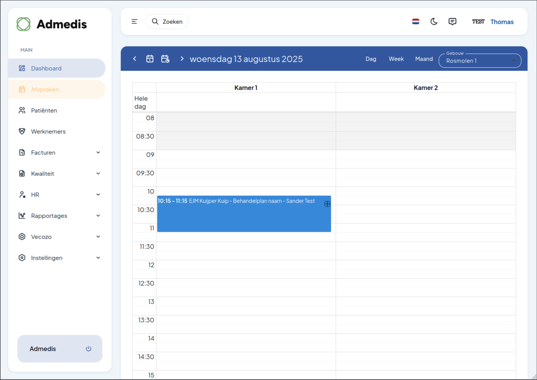The width and height of the screenshot is (537, 380).
Task: Expand the Rapportages submenu chevron
Action: click(x=98, y=216)
